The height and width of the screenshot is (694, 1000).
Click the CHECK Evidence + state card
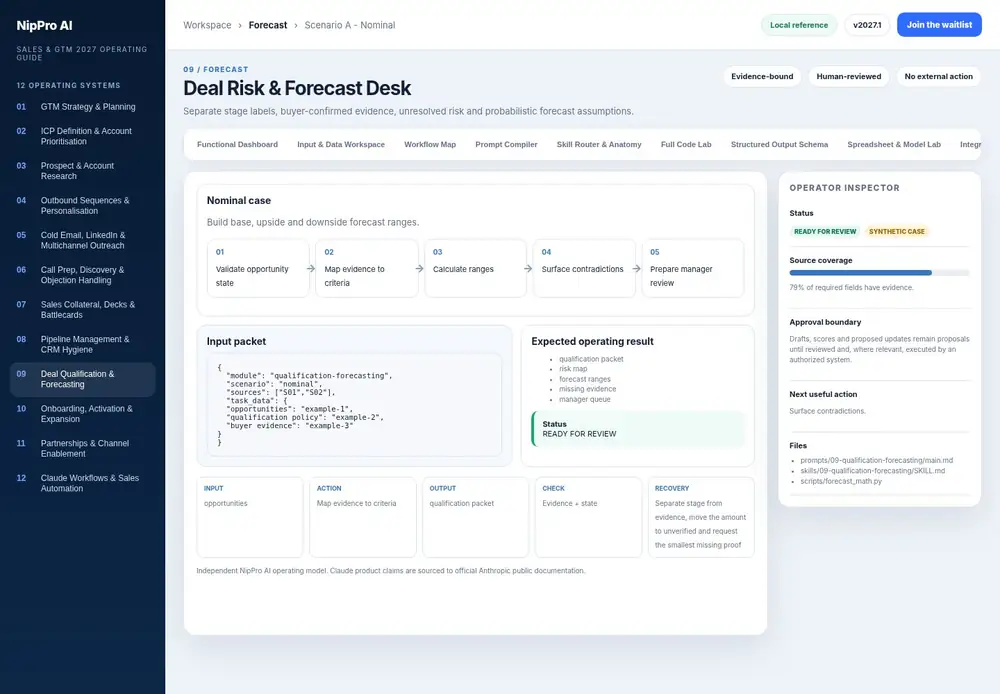[x=588, y=517]
